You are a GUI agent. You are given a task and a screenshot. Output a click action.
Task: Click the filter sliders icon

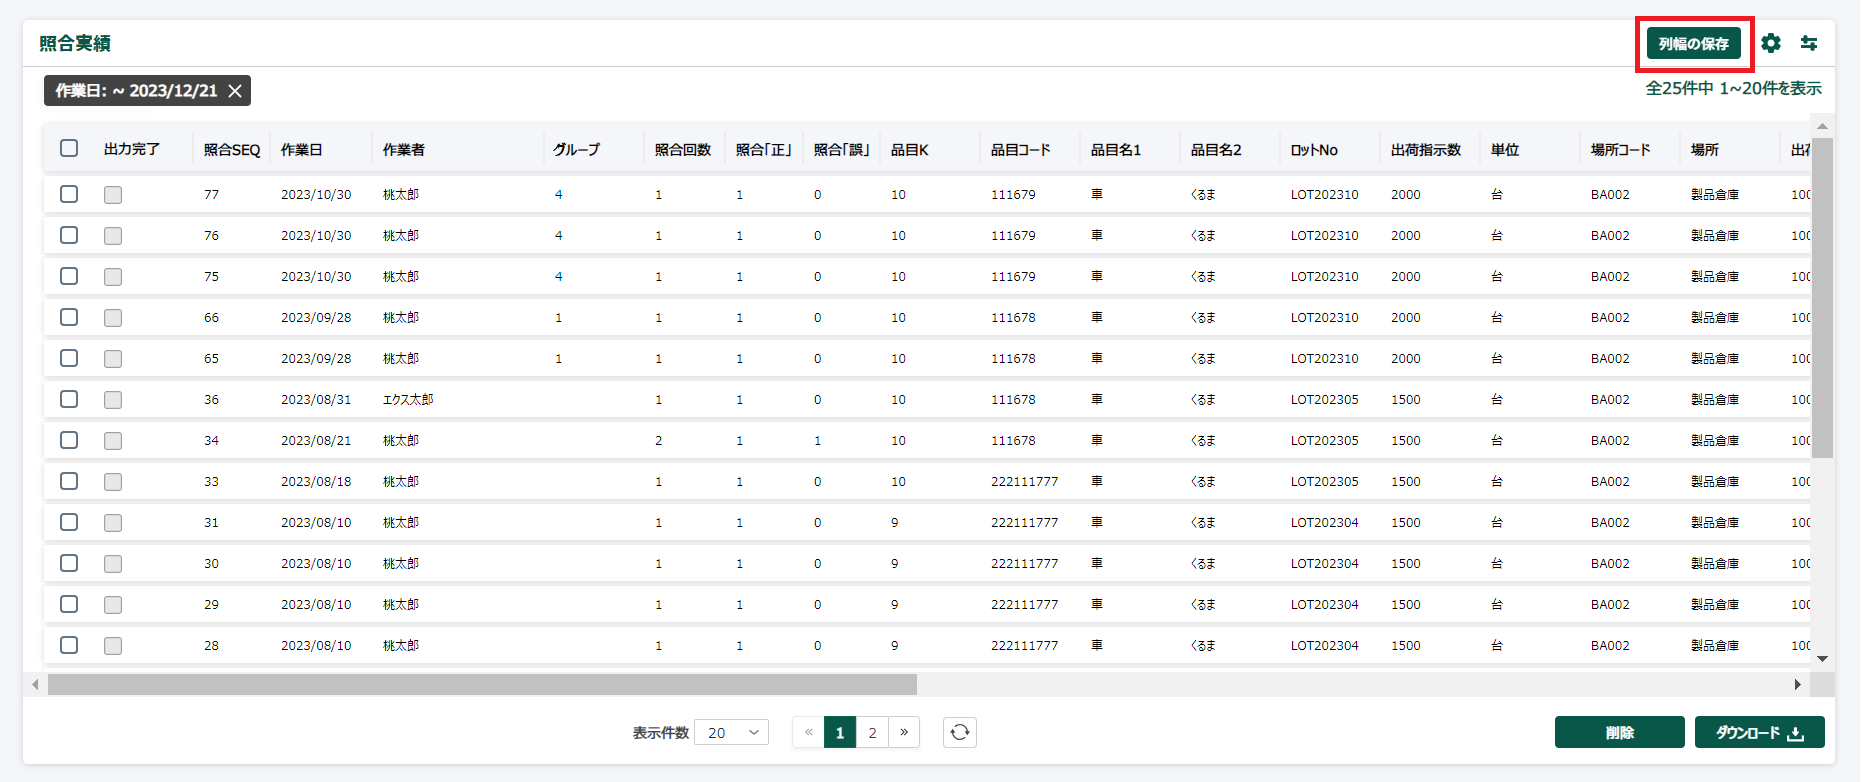(x=1809, y=43)
